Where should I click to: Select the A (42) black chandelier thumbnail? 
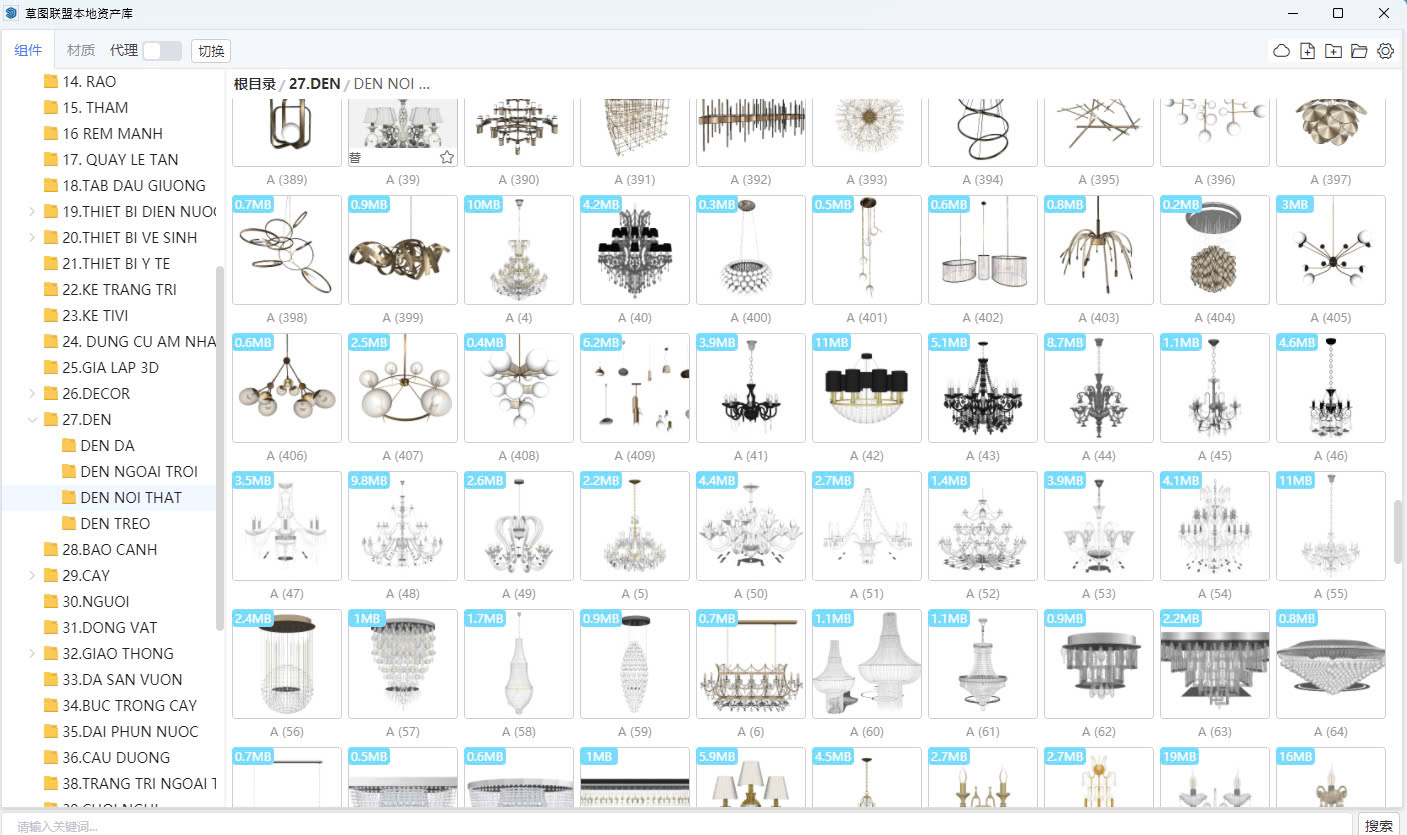pos(866,388)
